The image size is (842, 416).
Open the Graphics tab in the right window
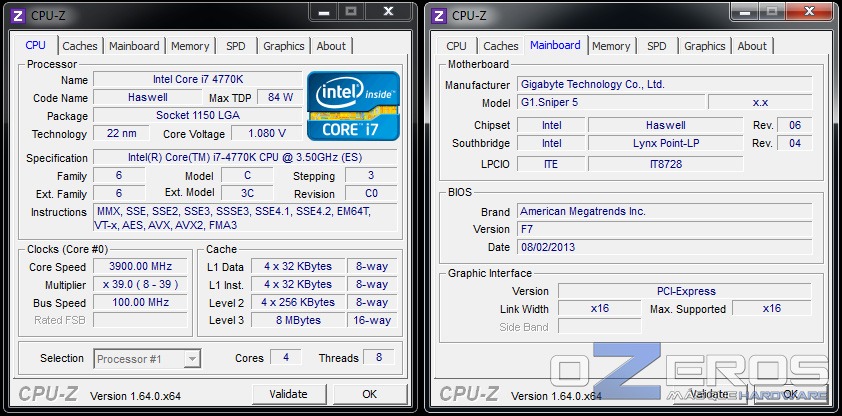705,46
